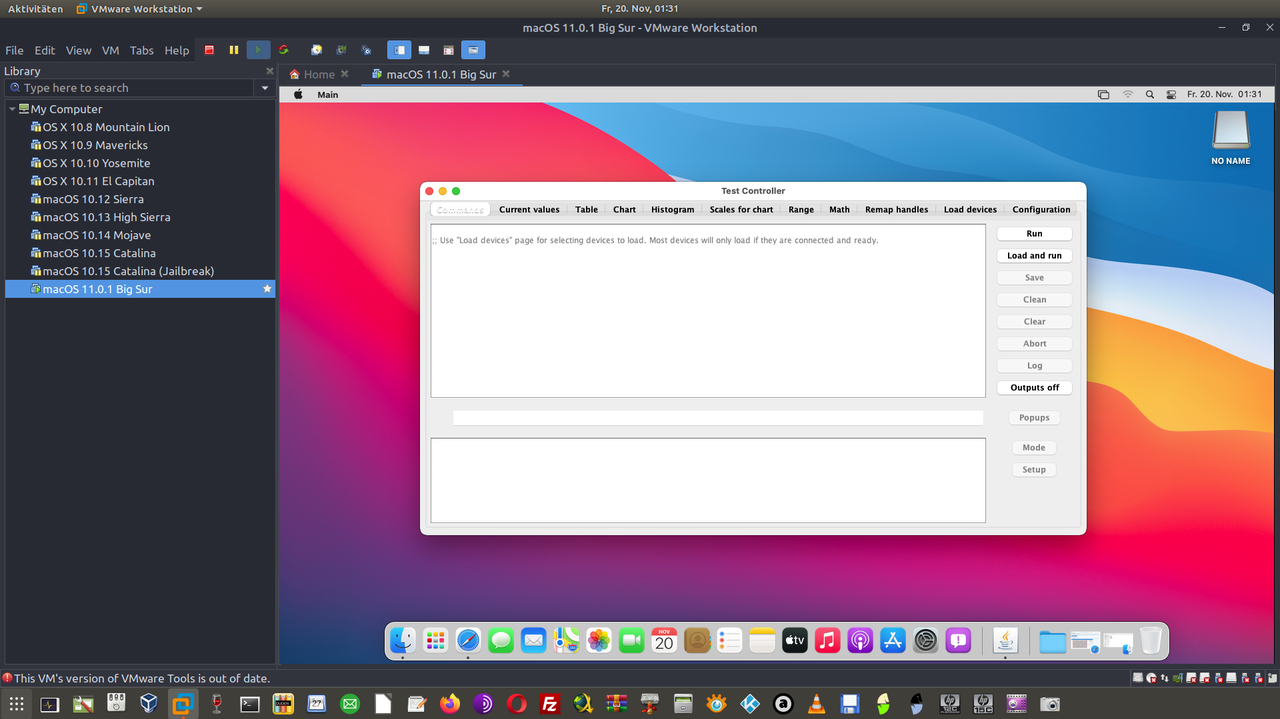Toggle the VMware unity/console view icon
The image size is (1280, 719).
pos(473,50)
